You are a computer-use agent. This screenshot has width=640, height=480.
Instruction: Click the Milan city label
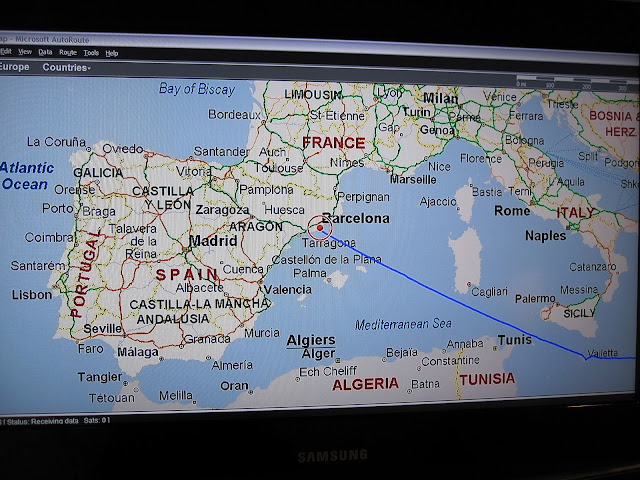point(440,98)
